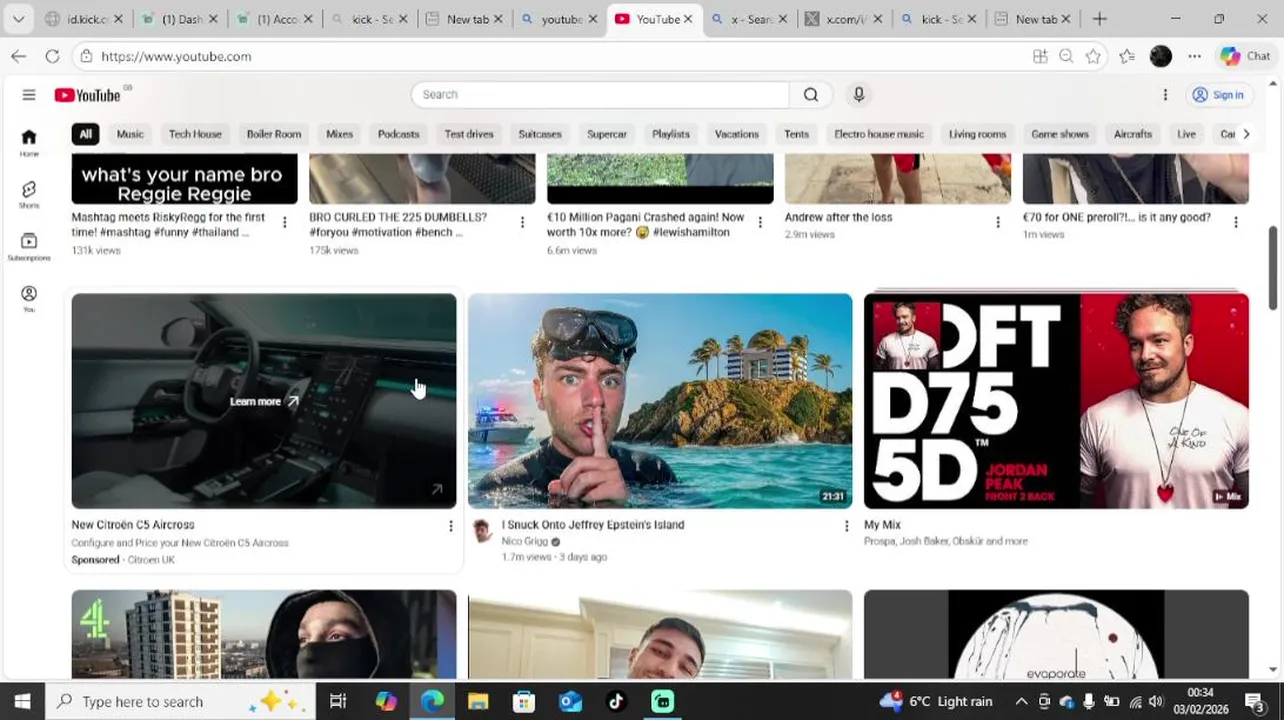Start voice search with the microphone icon

click(x=858, y=94)
